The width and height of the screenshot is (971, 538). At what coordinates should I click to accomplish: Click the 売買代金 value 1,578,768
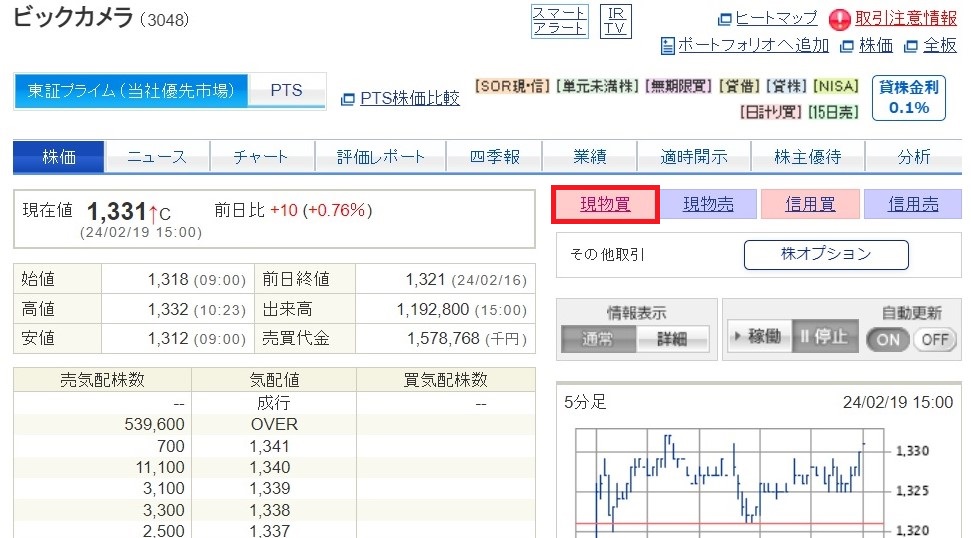[x=443, y=339]
